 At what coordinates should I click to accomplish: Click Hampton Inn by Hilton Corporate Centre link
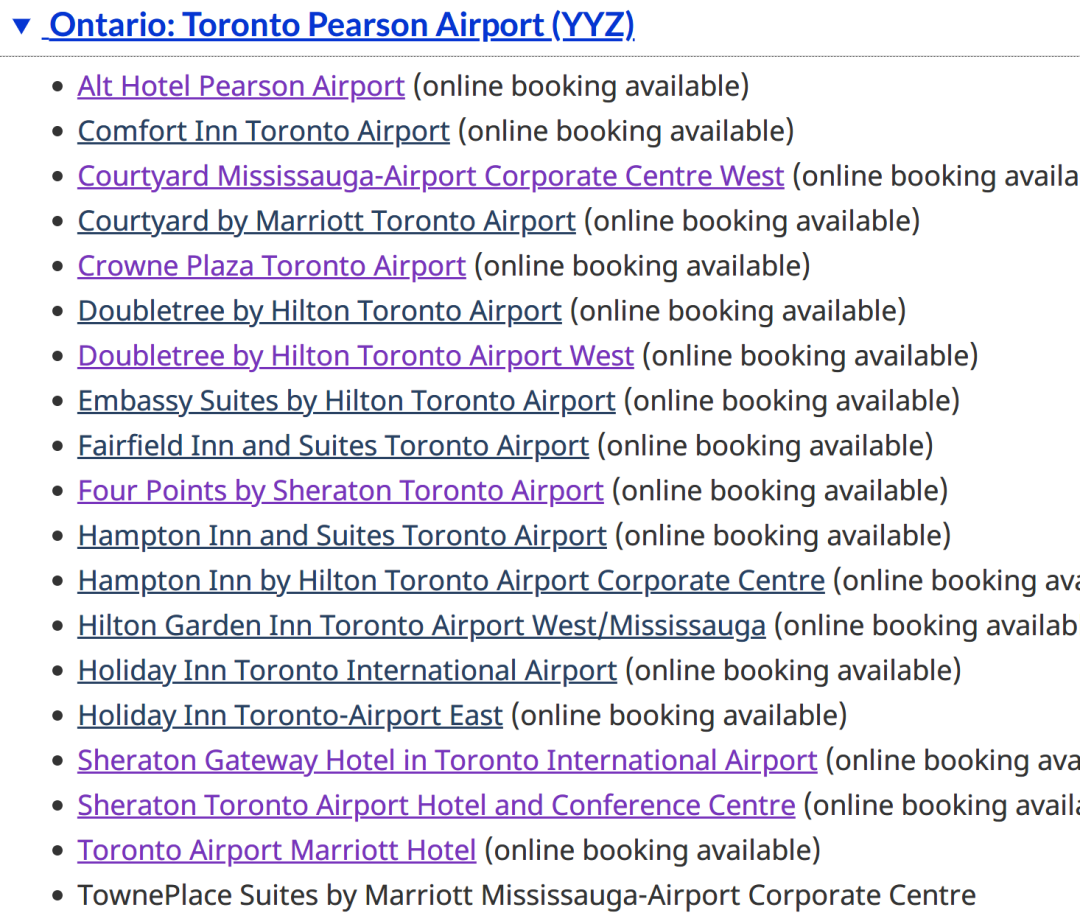tap(451, 580)
